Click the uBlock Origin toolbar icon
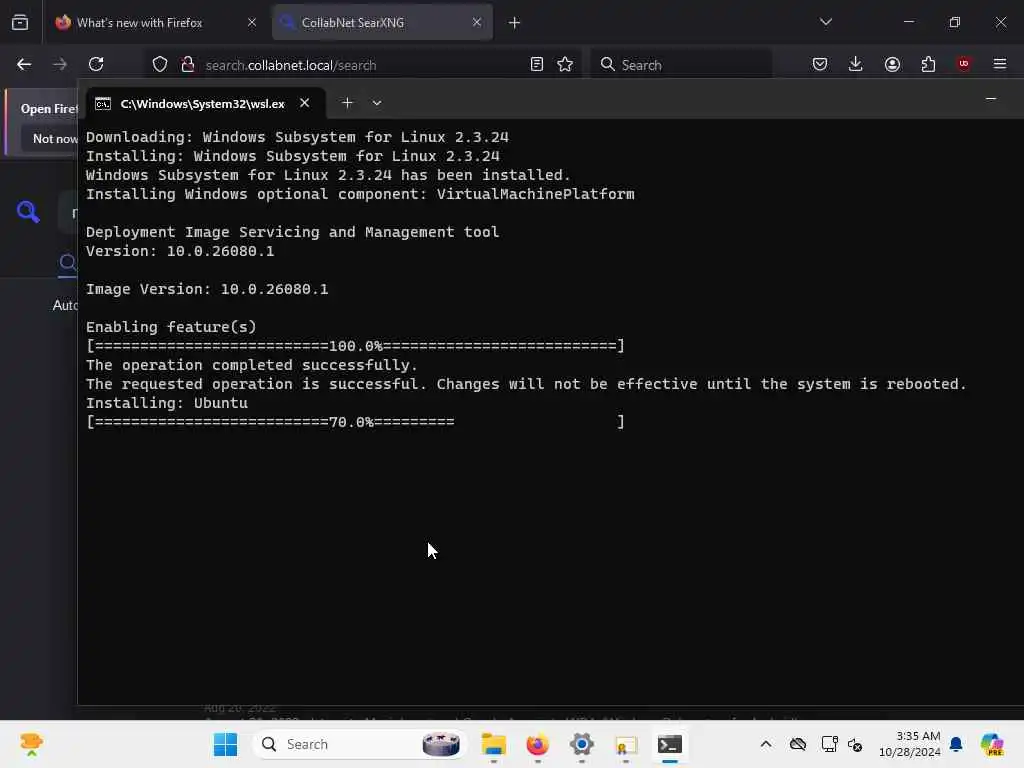 [963, 64]
